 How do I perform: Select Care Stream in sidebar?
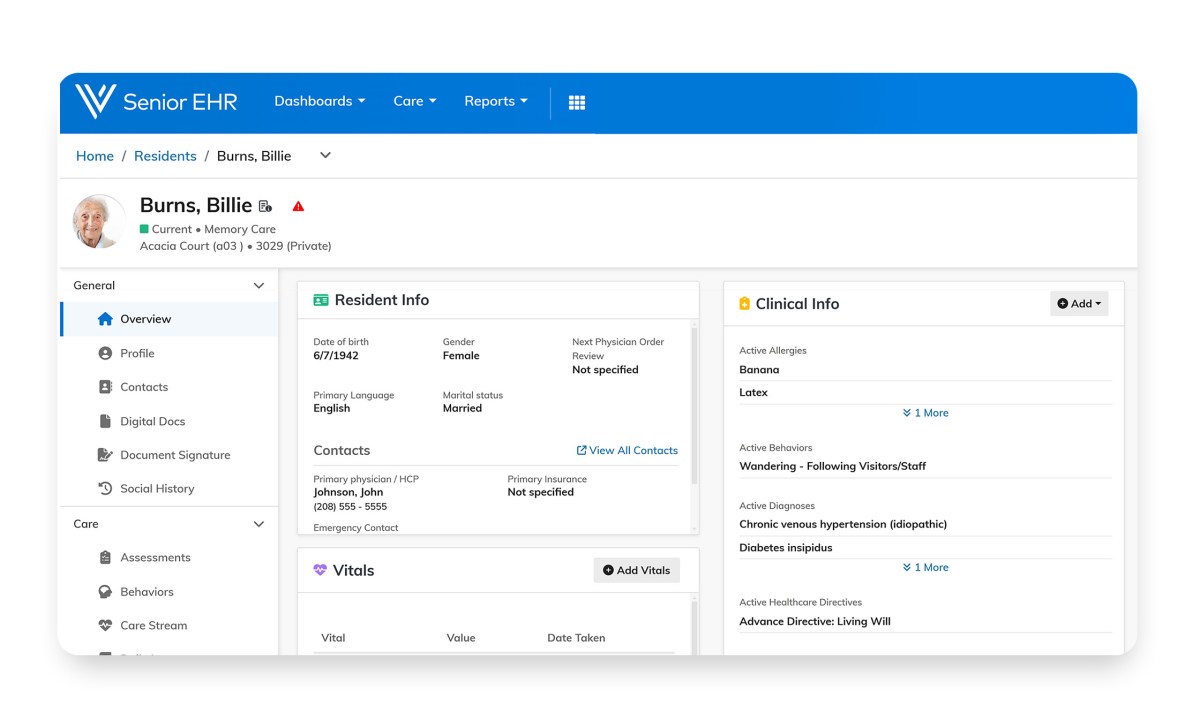point(153,625)
